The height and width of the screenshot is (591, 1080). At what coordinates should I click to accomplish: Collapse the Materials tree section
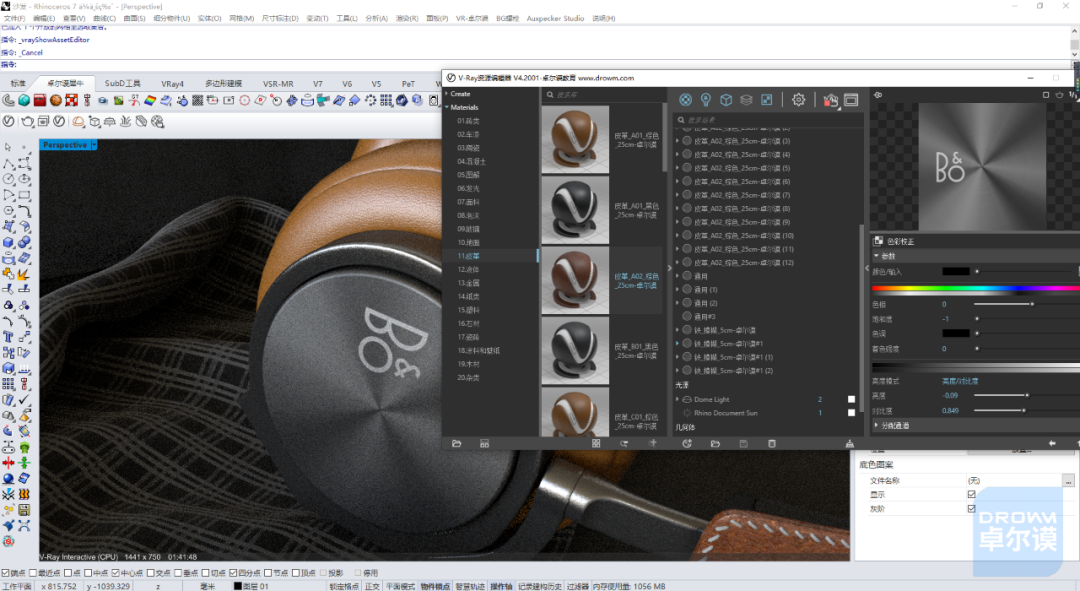[447, 107]
